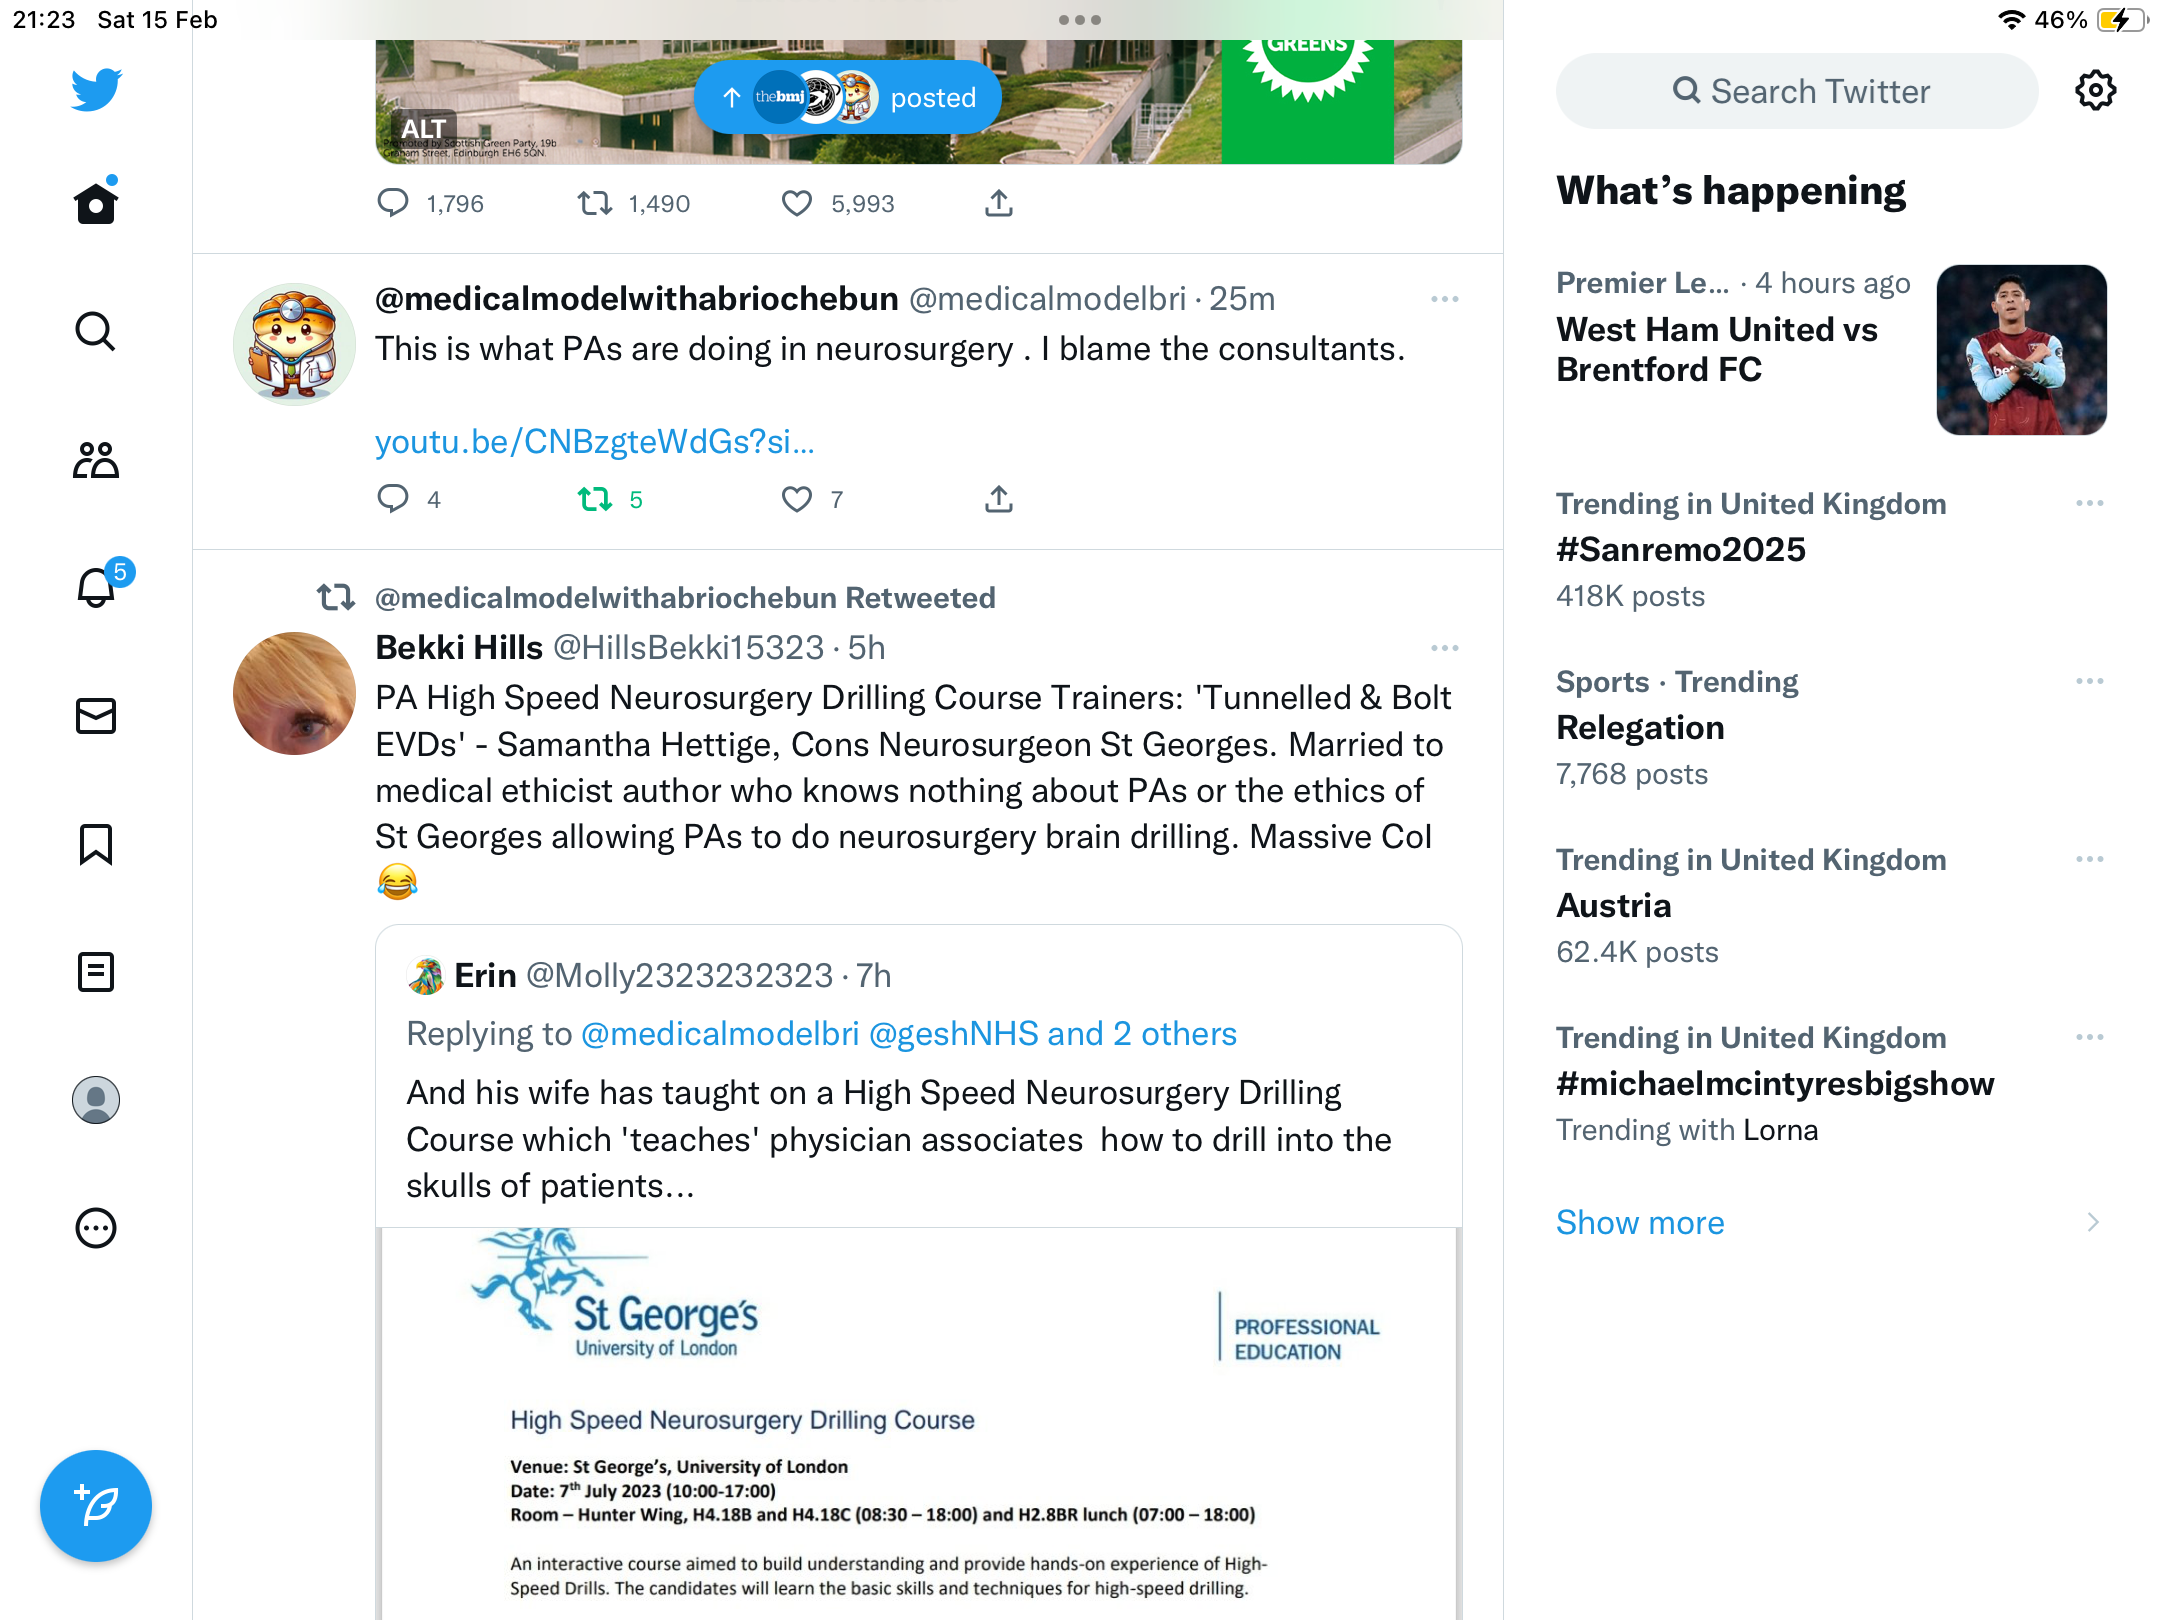Open West Ham vs Brentford thumbnail
2160x1620 pixels.
pyautogui.click(x=2022, y=350)
